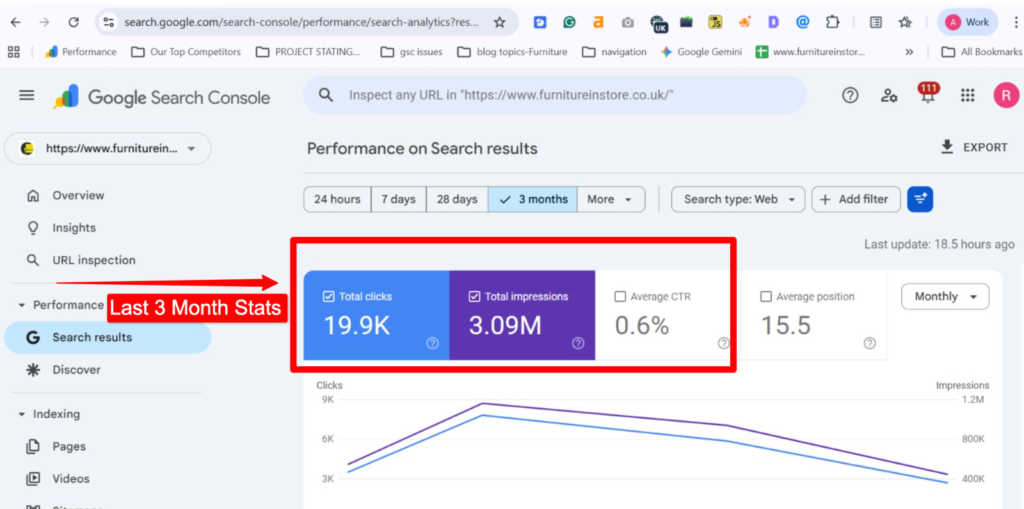
Task: Click the UK globe extension icon
Action: click(658, 24)
